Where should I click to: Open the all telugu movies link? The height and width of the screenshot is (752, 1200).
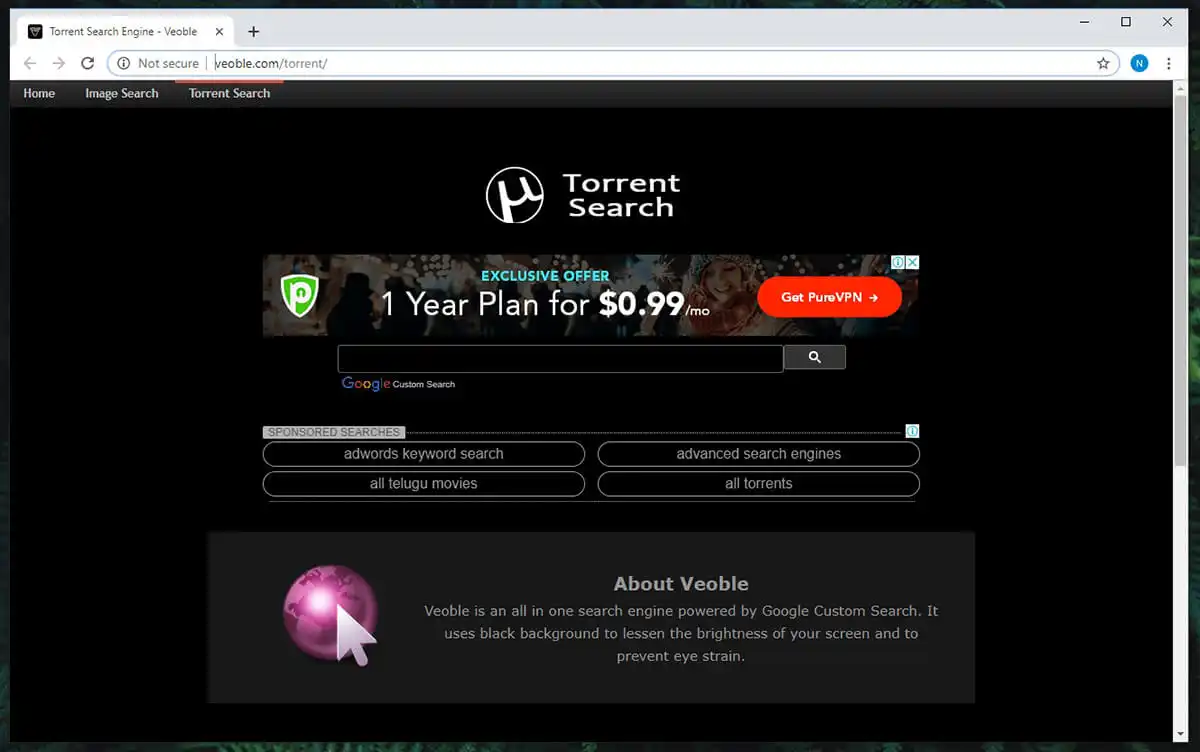coord(423,484)
